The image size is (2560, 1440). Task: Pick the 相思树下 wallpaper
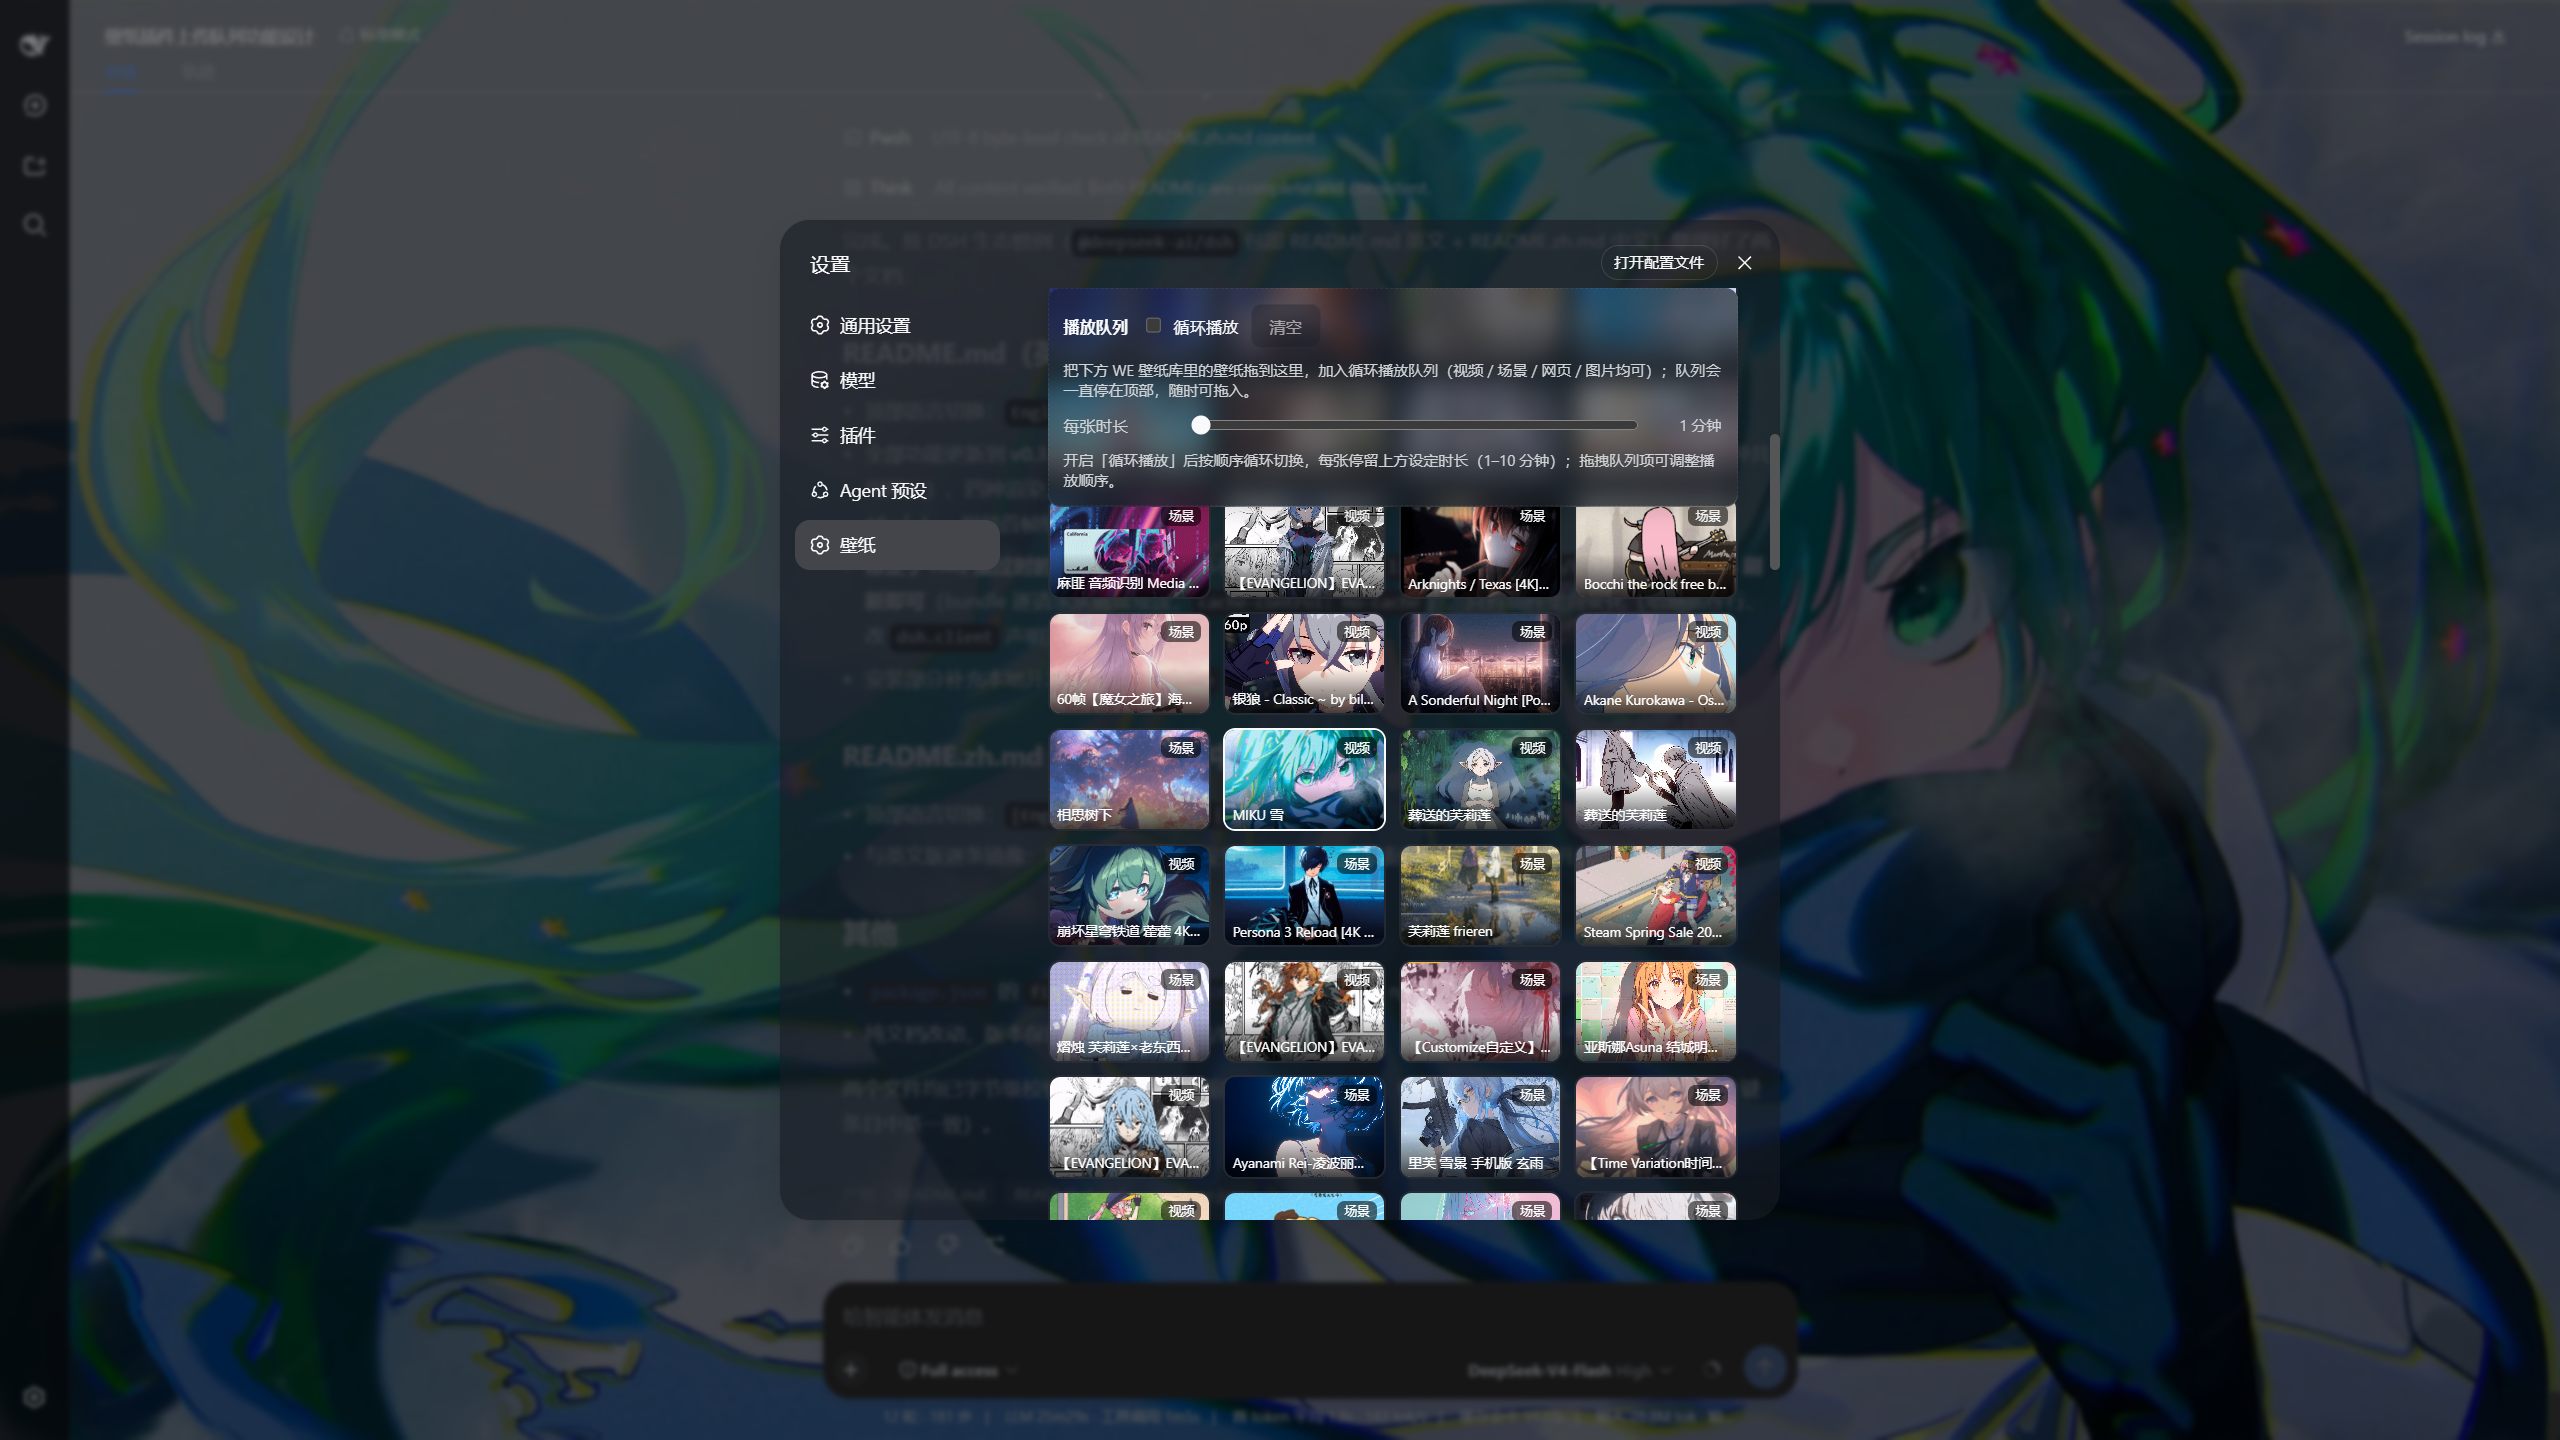pyautogui.click(x=1129, y=779)
